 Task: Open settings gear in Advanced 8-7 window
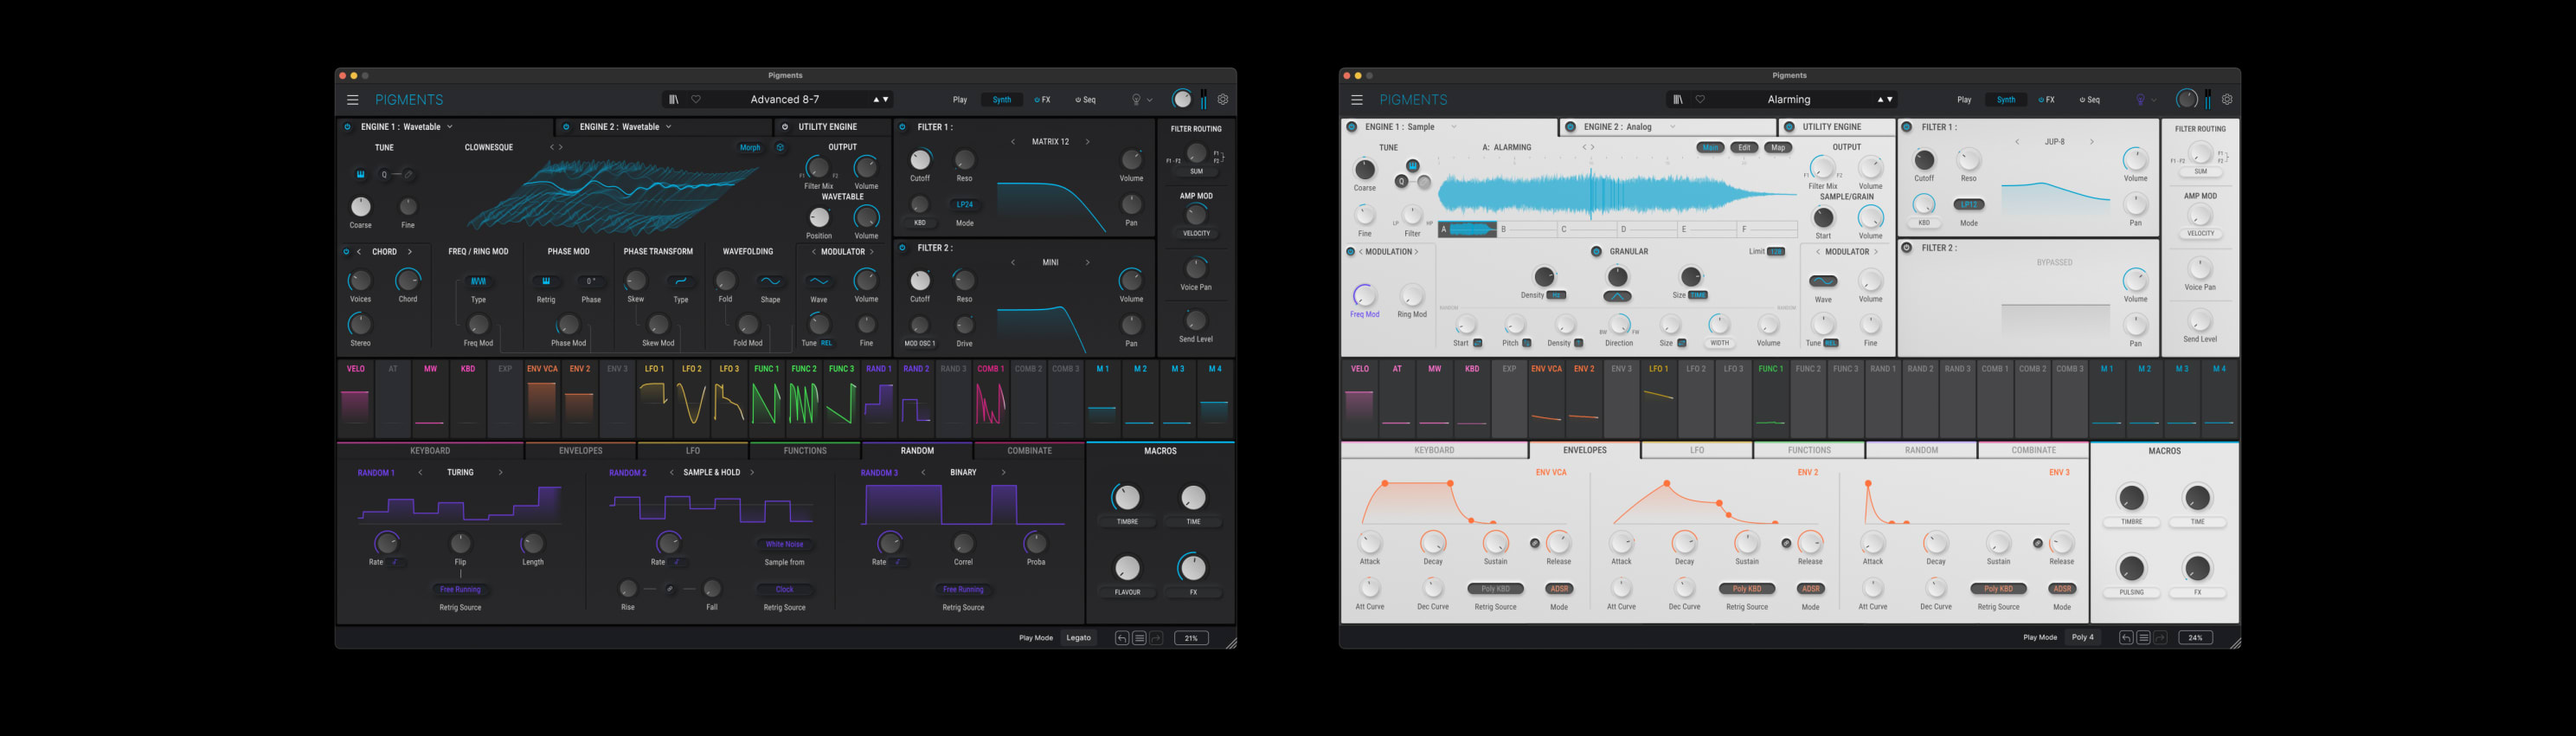coord(1223,100)
